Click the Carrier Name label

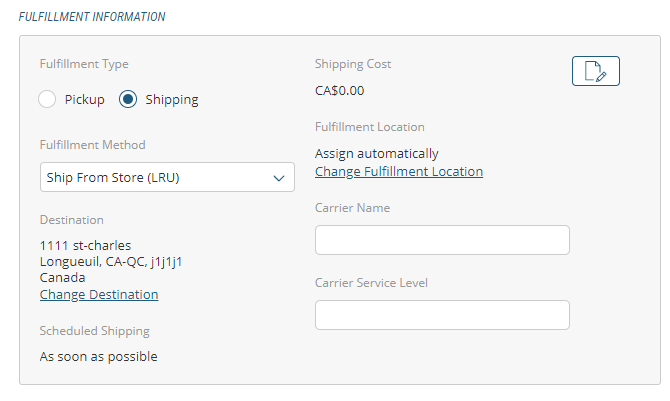[x=352, y=208]
